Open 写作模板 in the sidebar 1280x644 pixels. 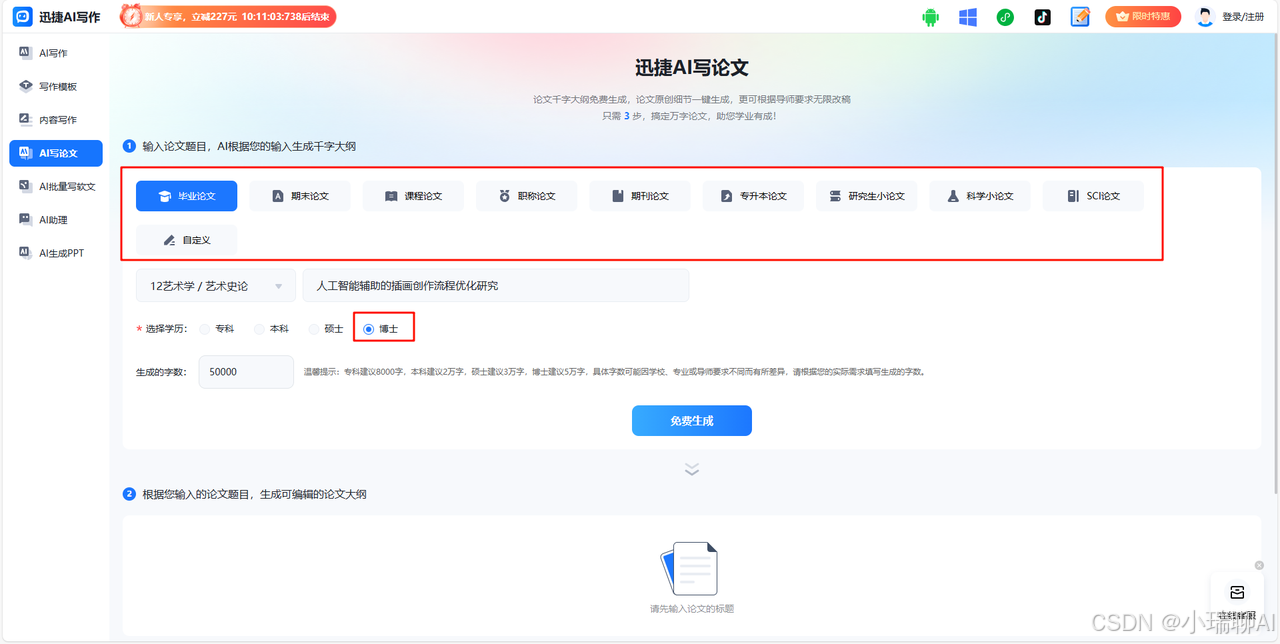[56, 87]
